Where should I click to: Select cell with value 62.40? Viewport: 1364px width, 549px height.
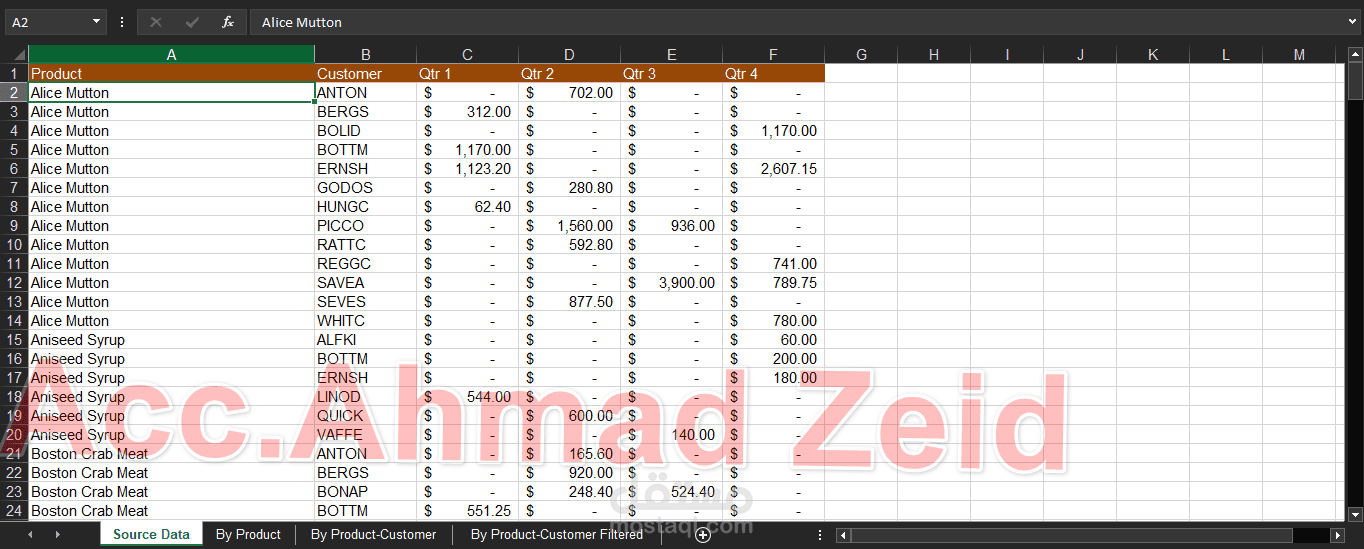click(467, 207)
